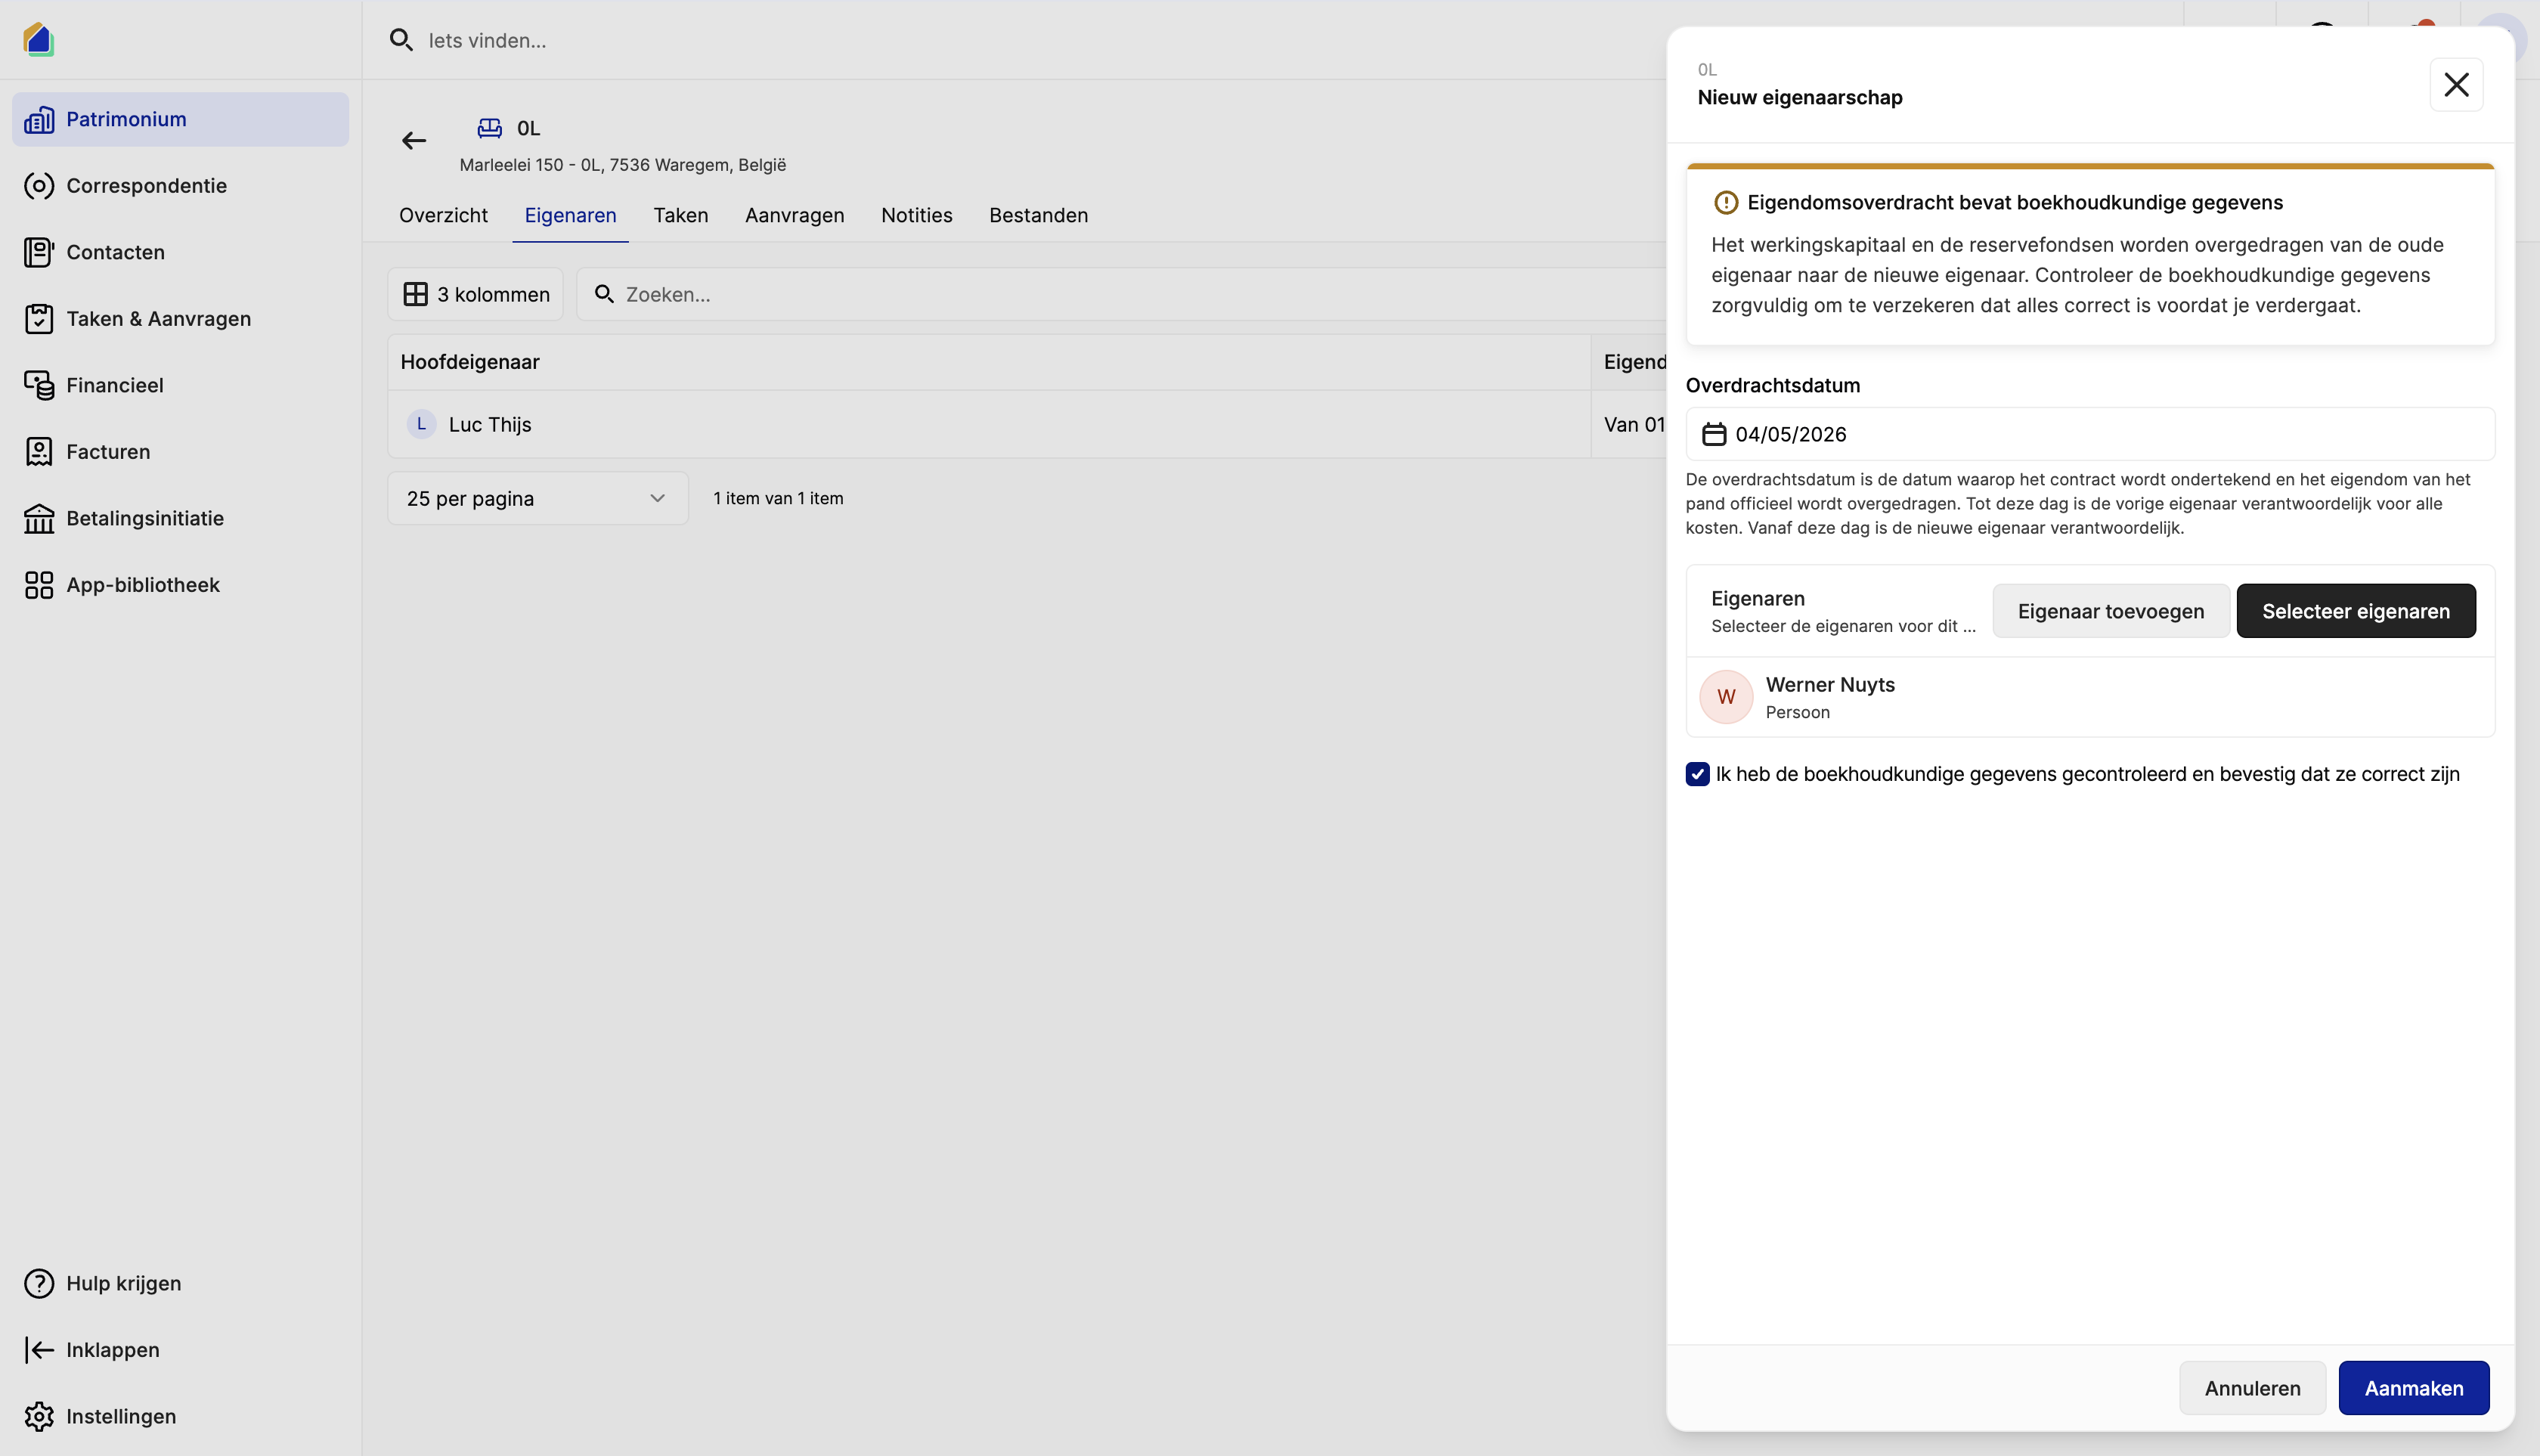Go to Correspondentie section
This screenshot has width=2540, height=1456.
coord(180,186)
